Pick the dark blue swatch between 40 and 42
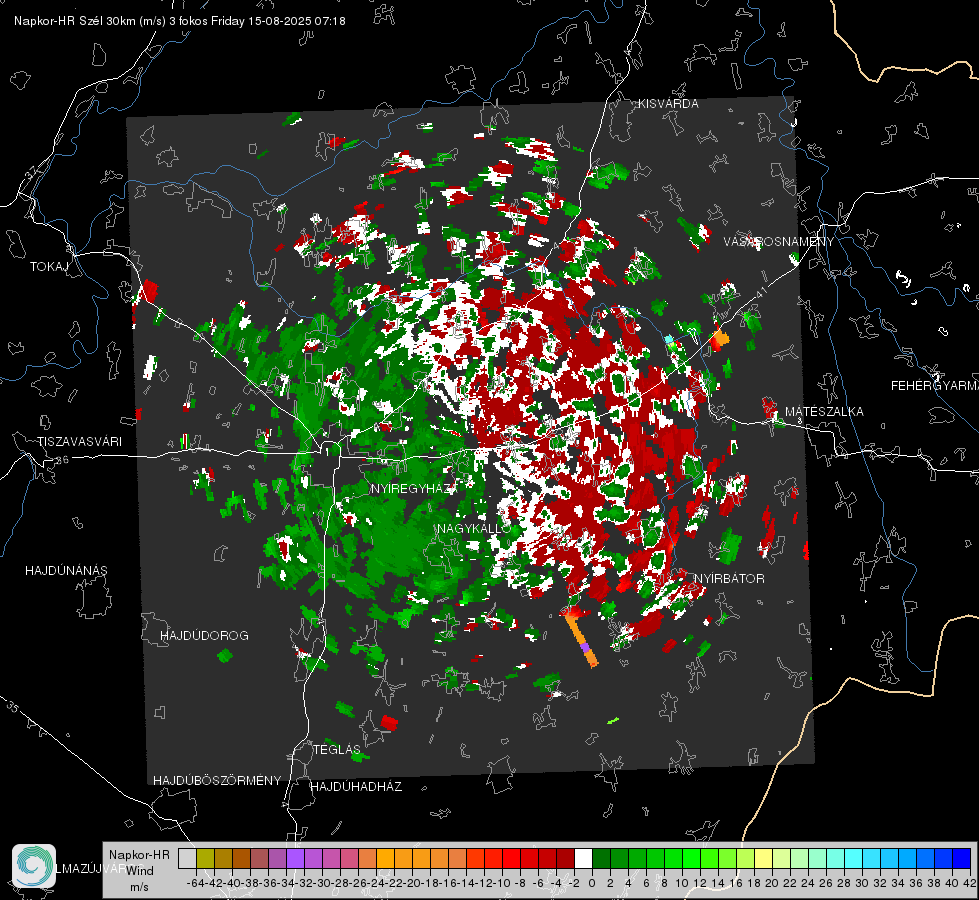The height and width of the screenshot is (900, 979). [961, 859]
